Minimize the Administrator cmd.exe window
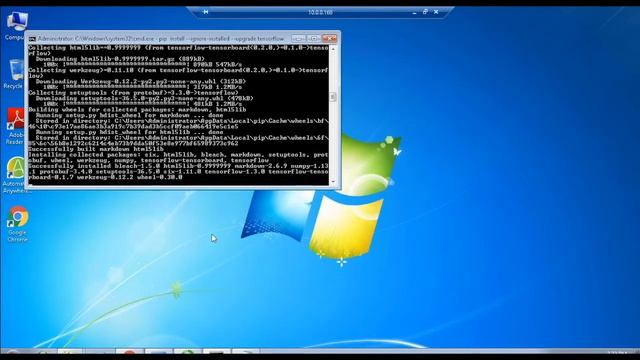 point(298,38)
